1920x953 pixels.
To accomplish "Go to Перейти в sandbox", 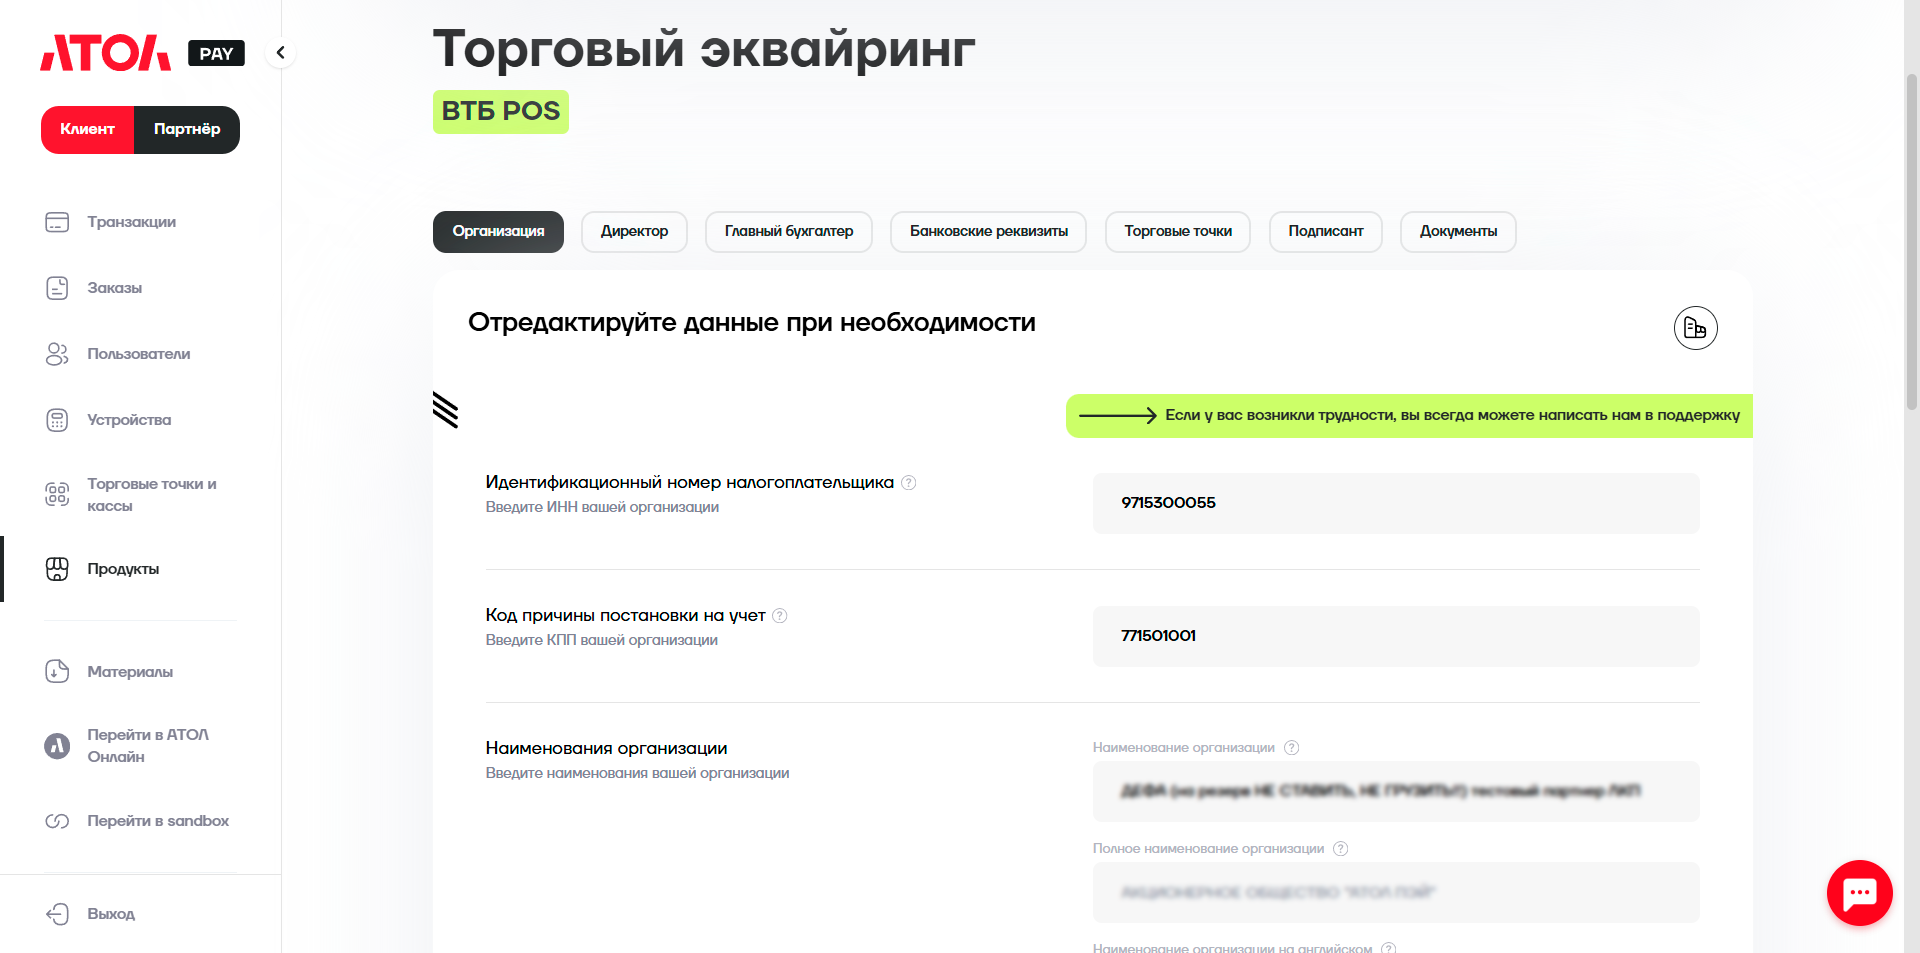I will (158, 821).
